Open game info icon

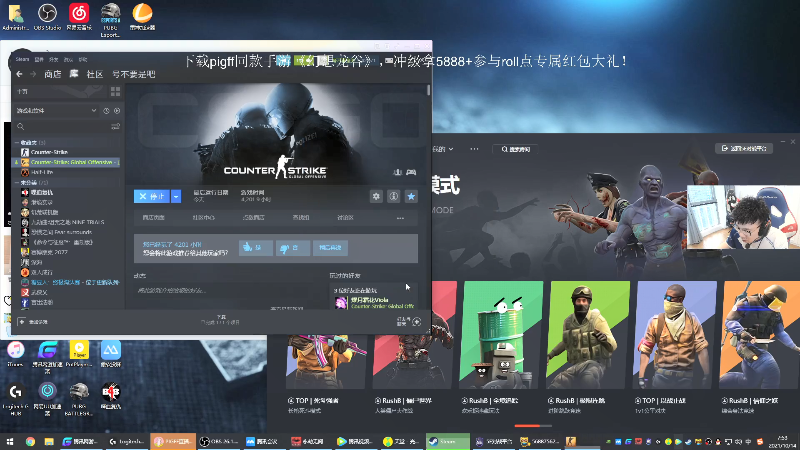(x=393, y=196)
